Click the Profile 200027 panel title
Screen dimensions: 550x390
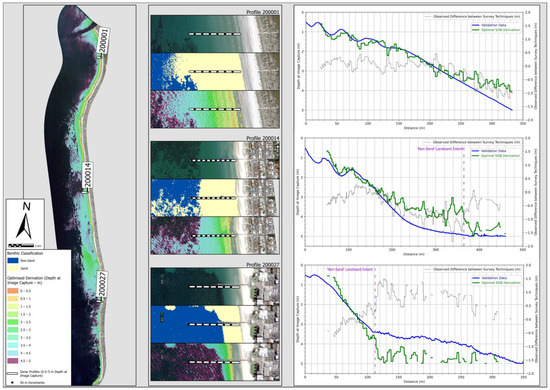(x=262, y=265)
